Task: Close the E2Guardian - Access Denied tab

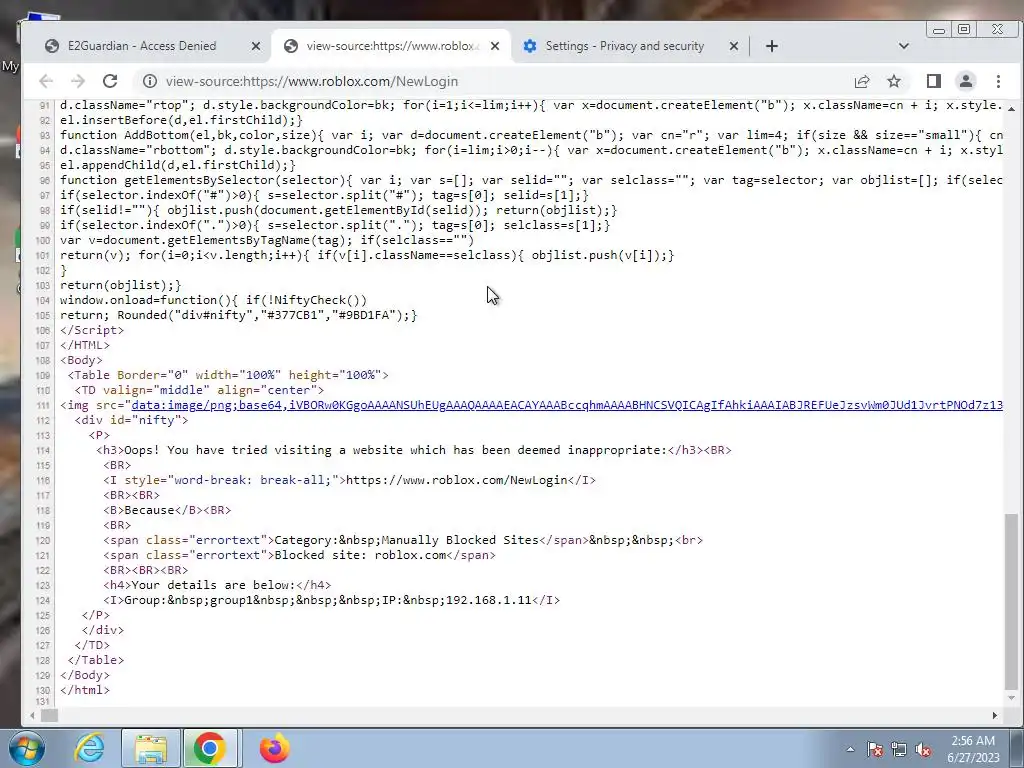Action: (256, 46)
